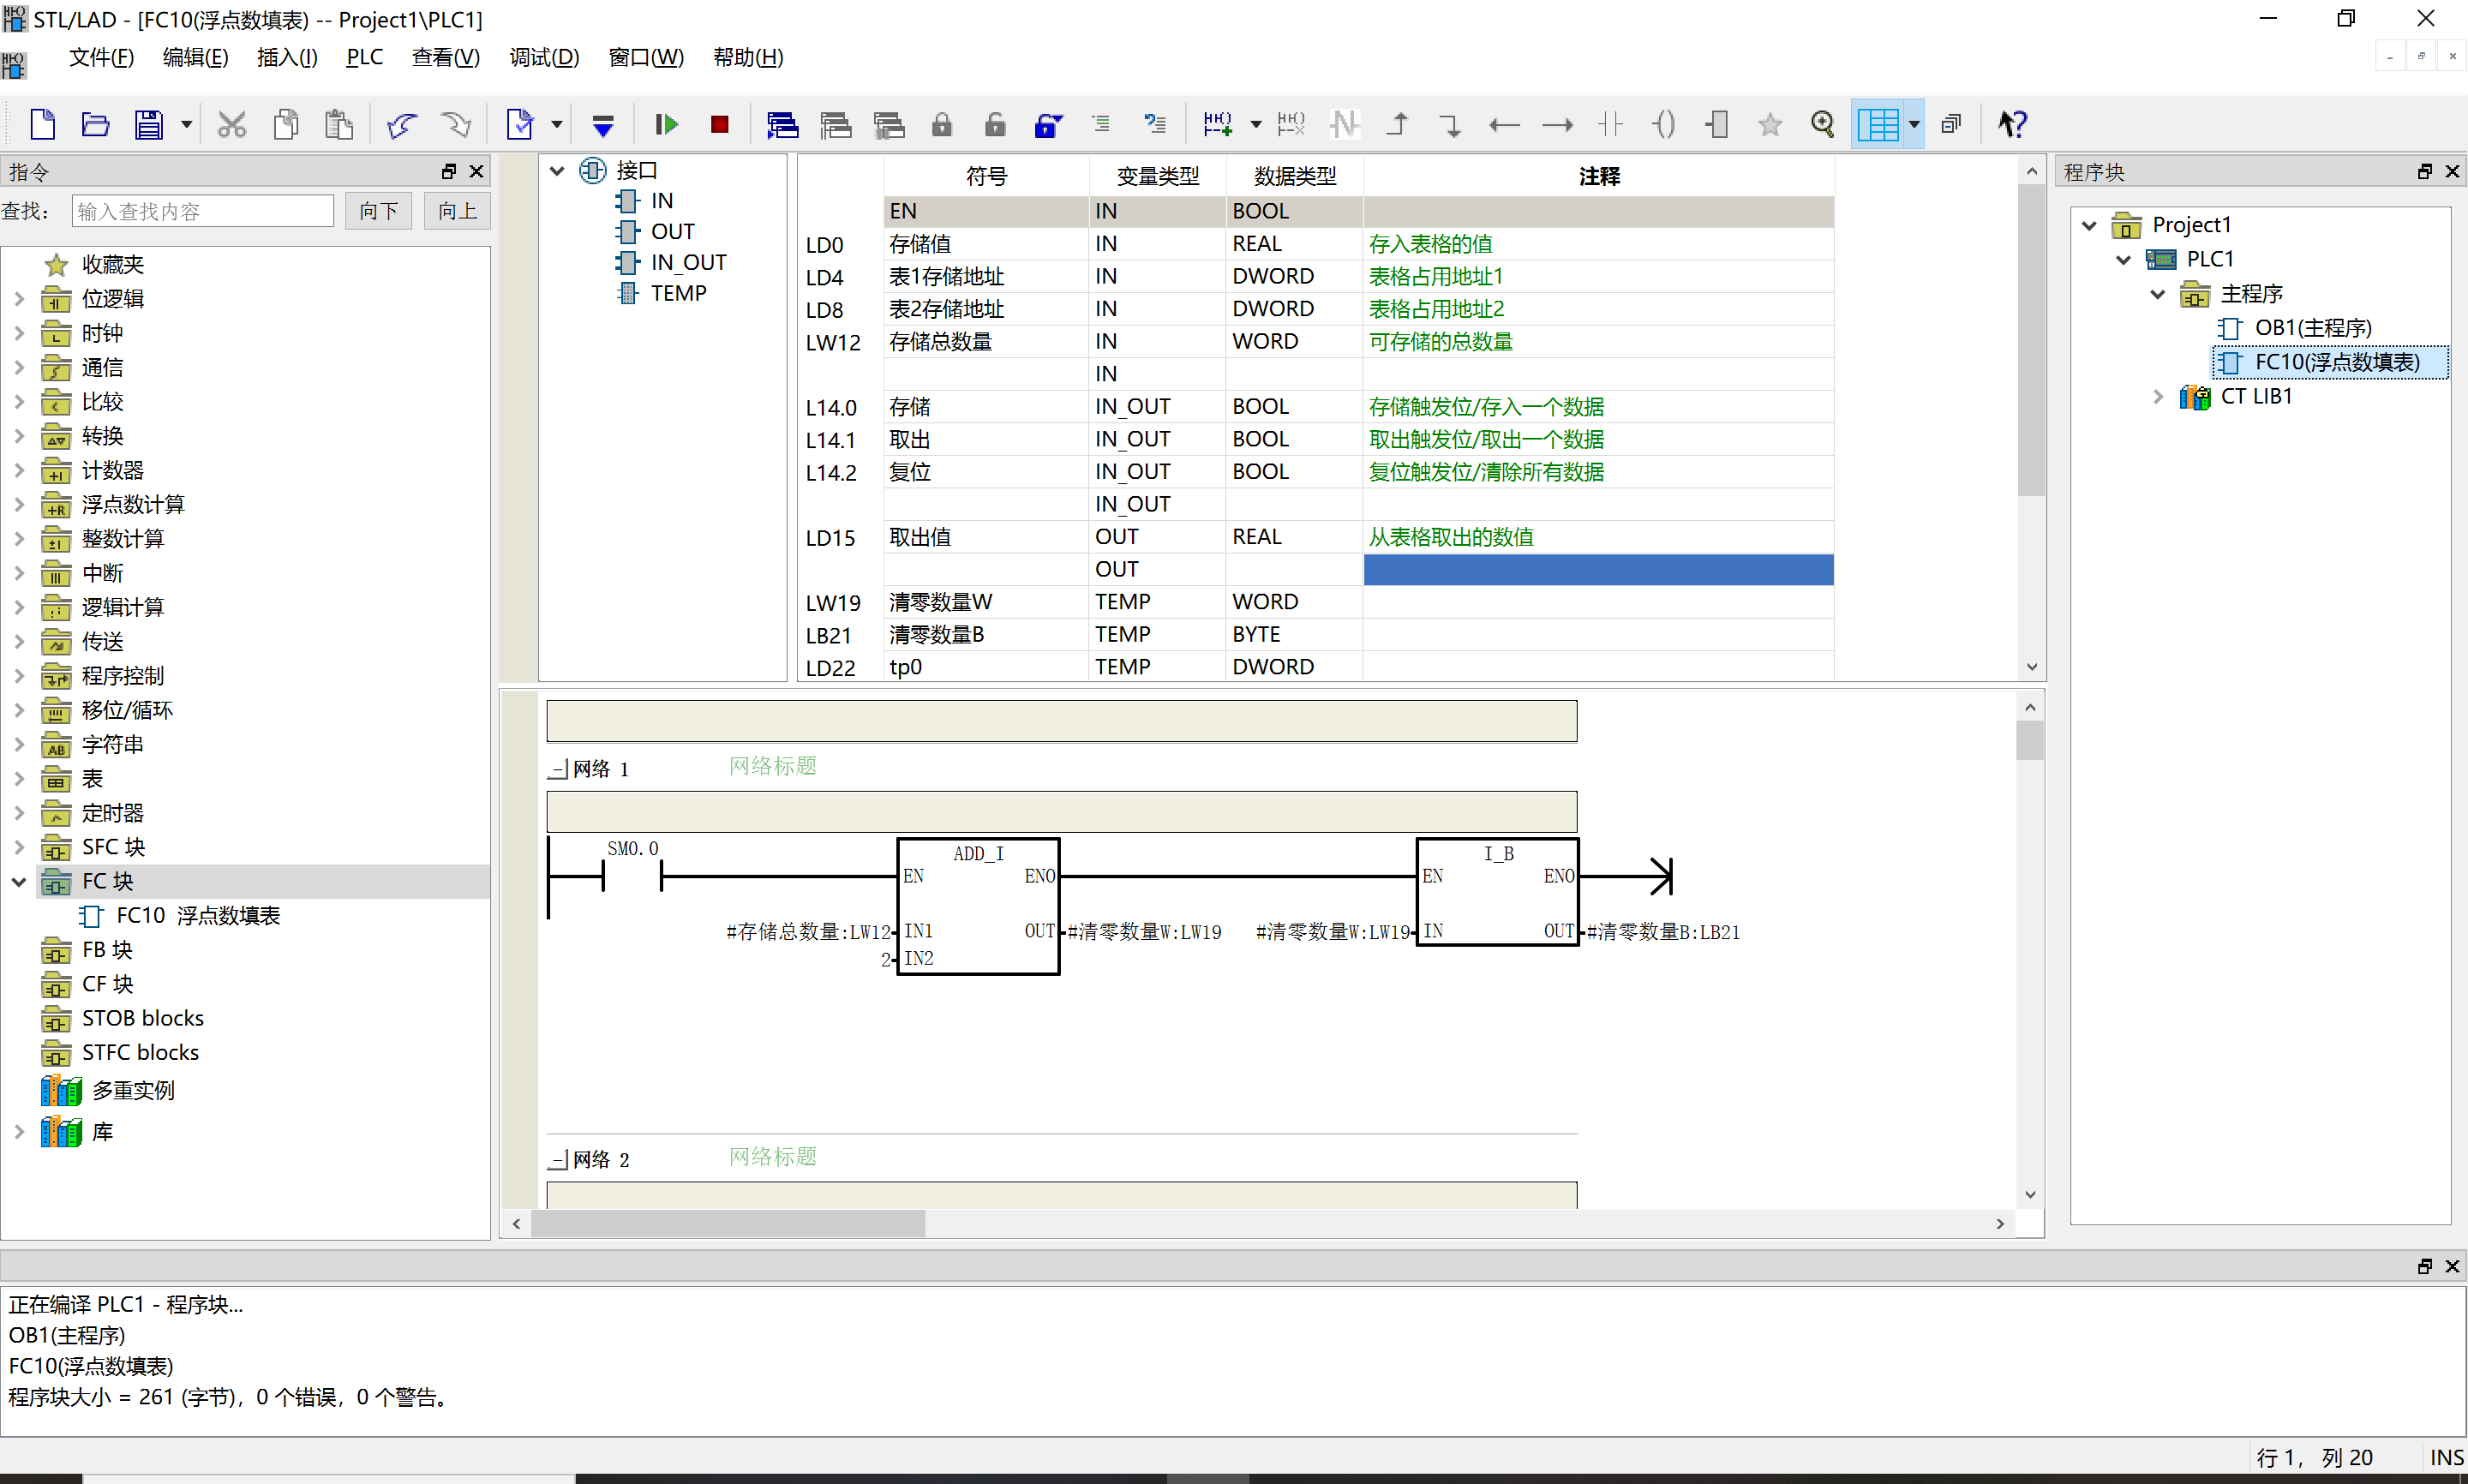Viewport: 2468px width, 1484px height.
Task: Open the PLC menu
Action: (x=364, y=57)
